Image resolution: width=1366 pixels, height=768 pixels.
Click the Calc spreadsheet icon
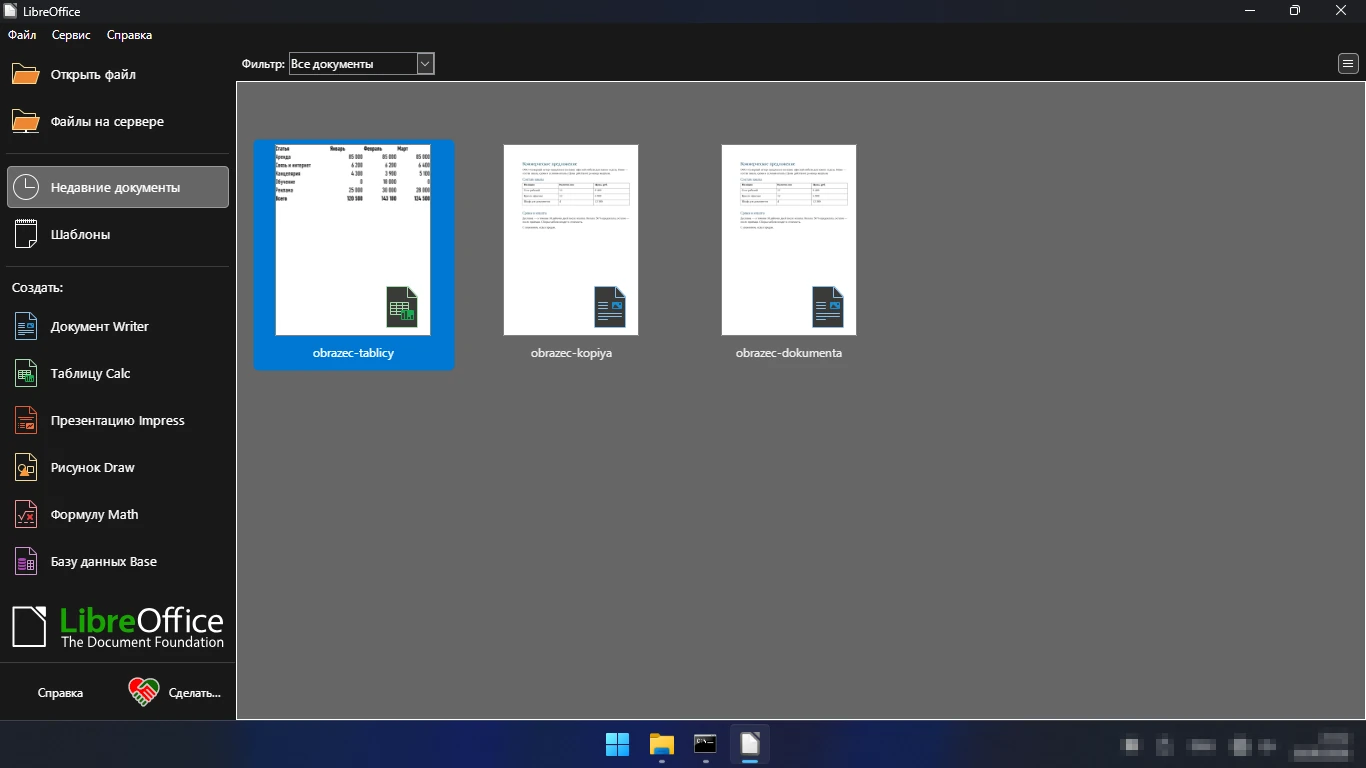(26, 373)
